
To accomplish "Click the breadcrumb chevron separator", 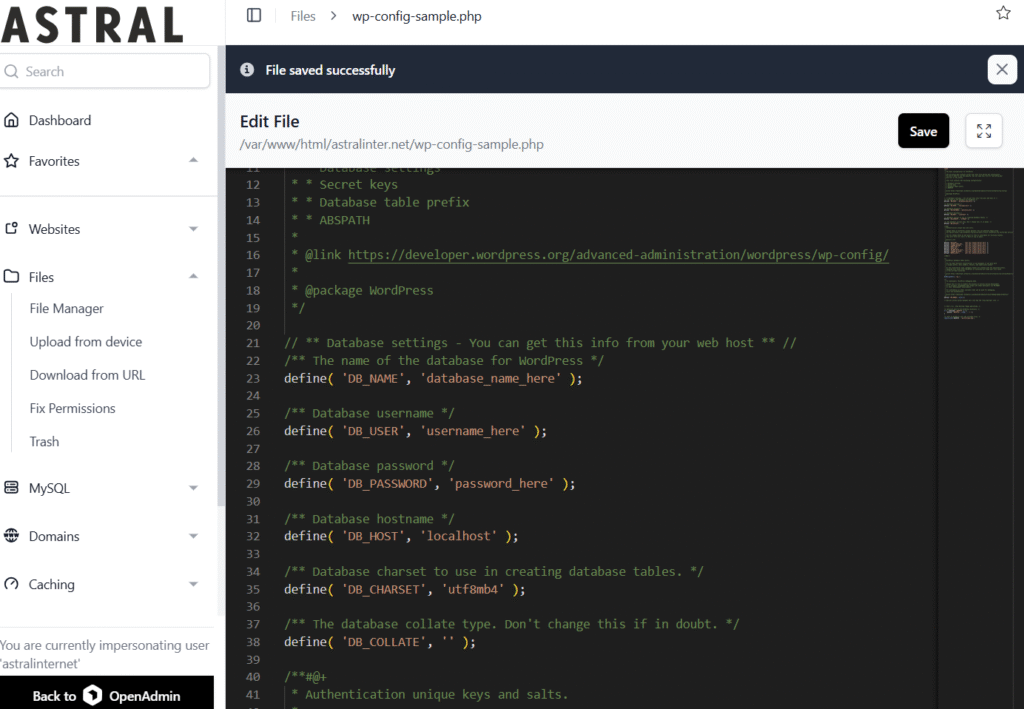I will tap(334, 16).
